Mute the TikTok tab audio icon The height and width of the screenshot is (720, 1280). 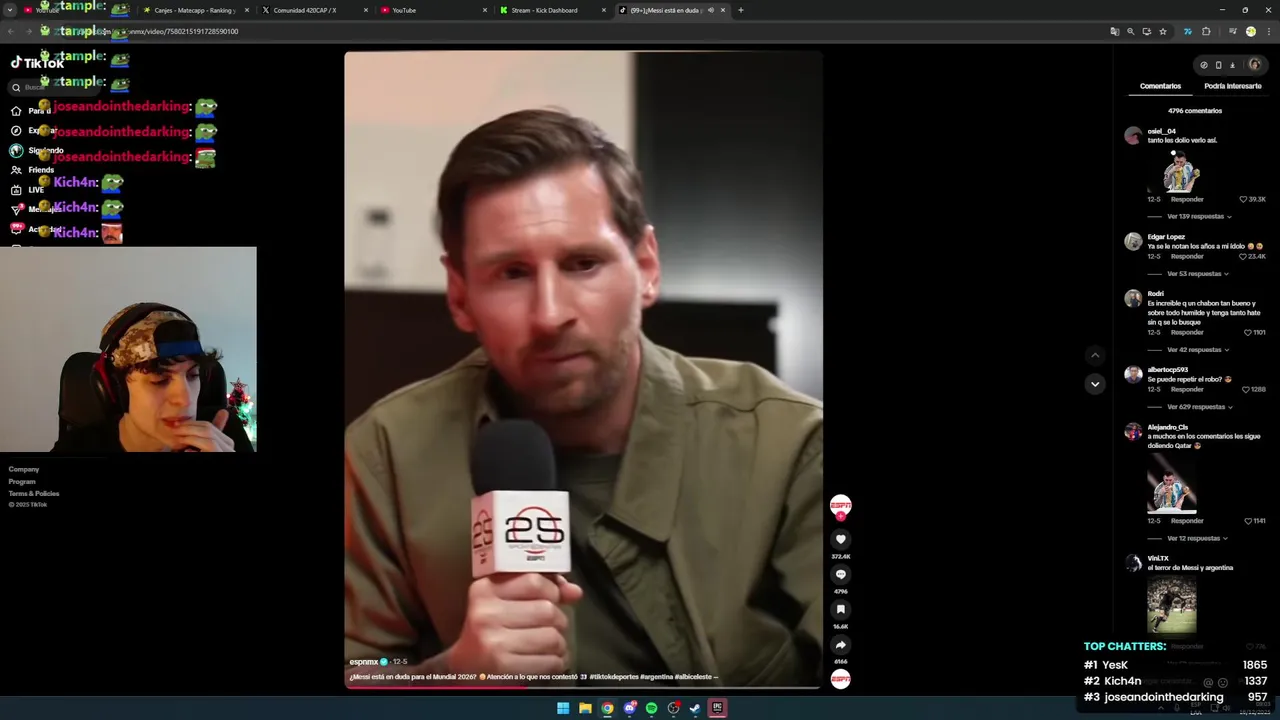coord(711,10)
